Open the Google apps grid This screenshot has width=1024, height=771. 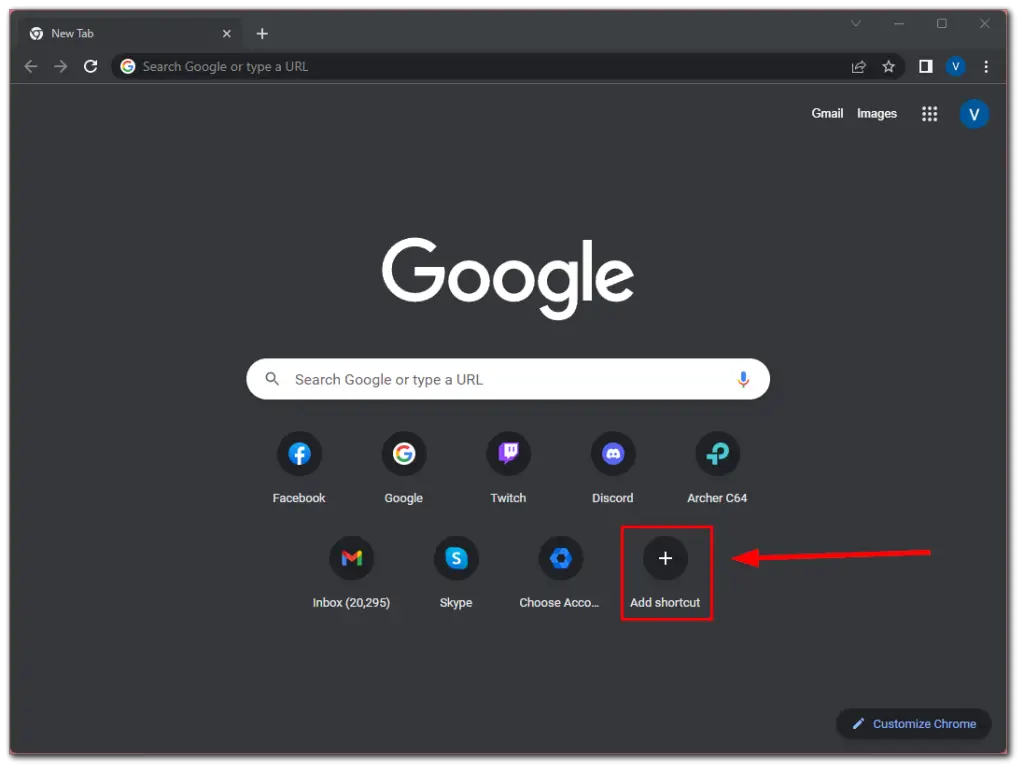pyautogui.click(x=929, y=114)
